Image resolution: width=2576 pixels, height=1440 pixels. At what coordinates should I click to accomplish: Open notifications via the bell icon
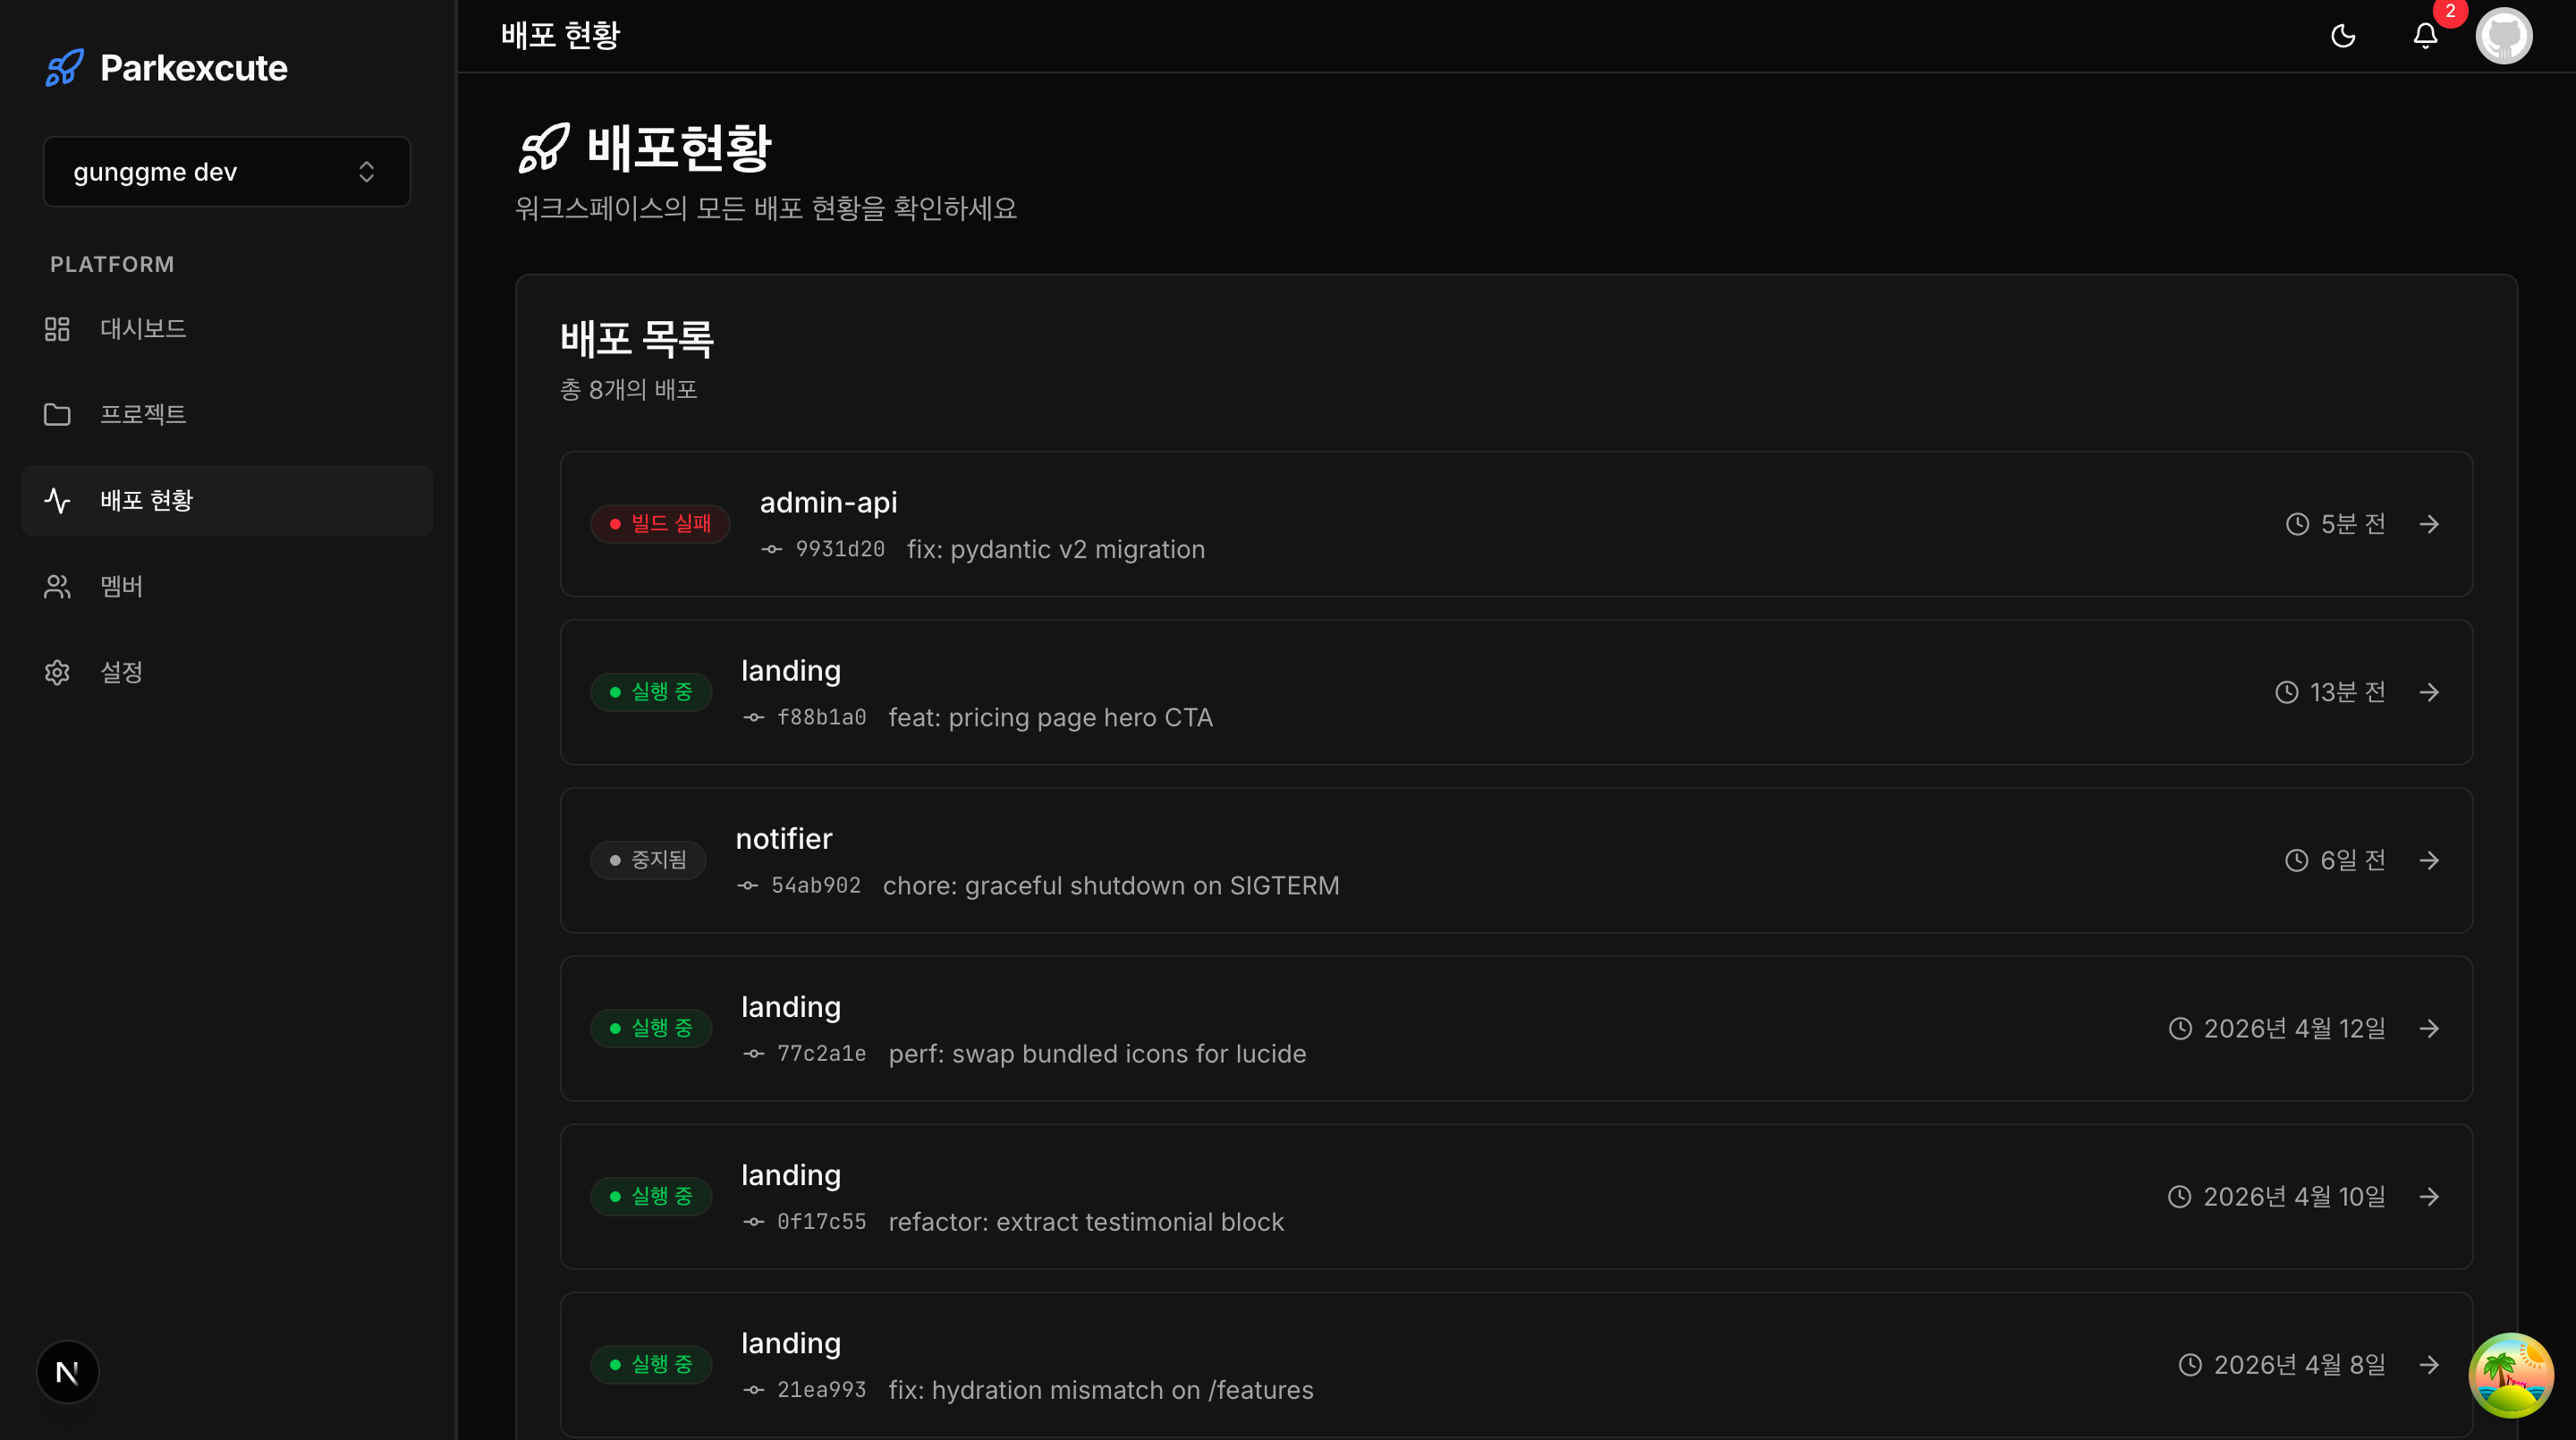2424,35
